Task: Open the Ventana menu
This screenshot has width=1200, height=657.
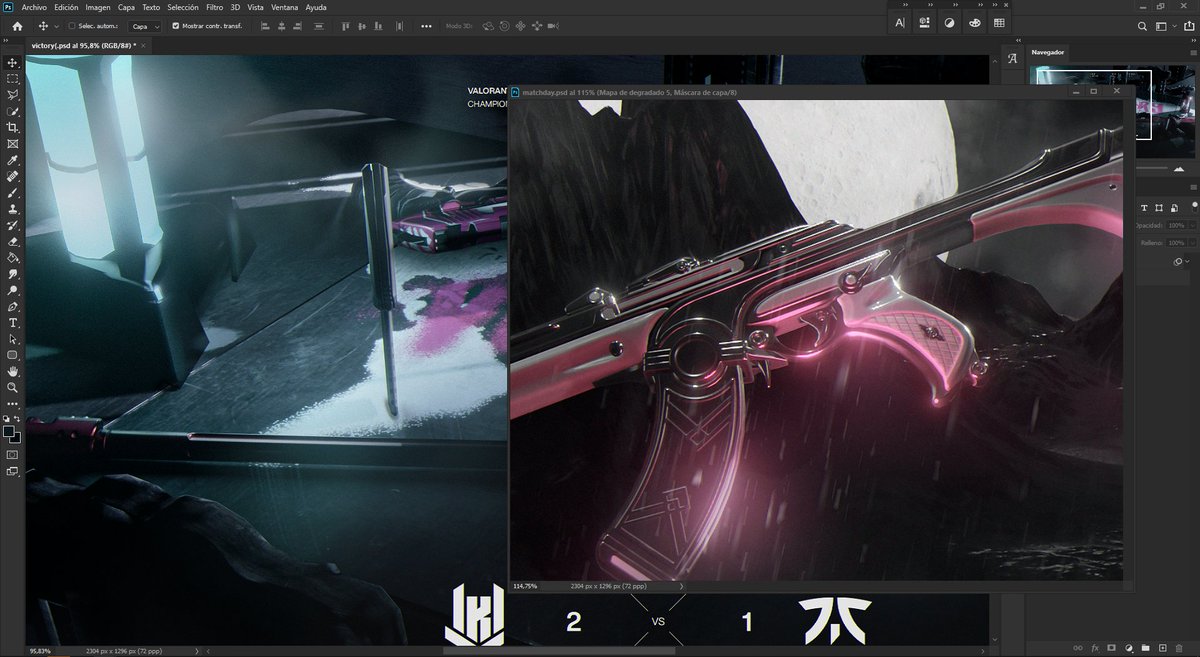Action: point(284,7)
